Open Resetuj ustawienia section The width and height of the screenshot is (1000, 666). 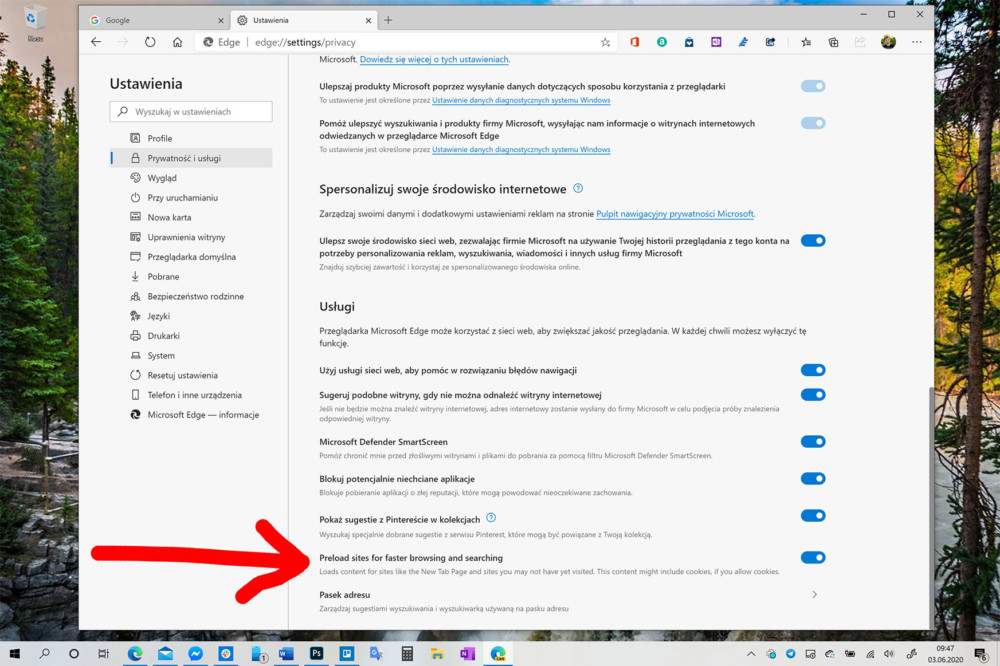click(191, 376)
